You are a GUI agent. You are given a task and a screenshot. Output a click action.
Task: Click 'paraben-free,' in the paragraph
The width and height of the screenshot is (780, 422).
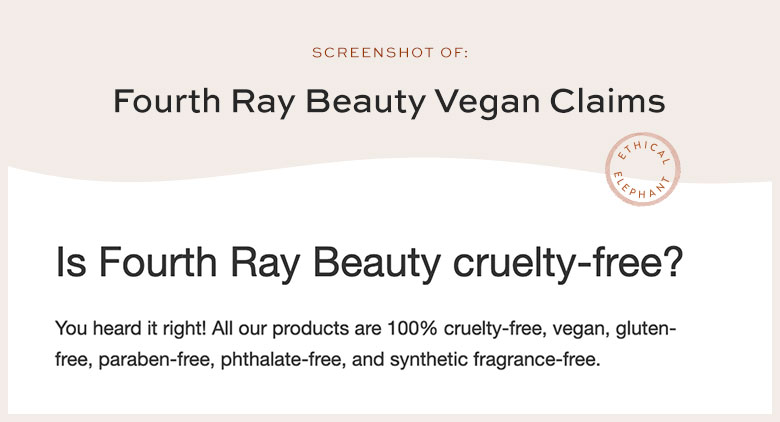click(x=157, y=360)
